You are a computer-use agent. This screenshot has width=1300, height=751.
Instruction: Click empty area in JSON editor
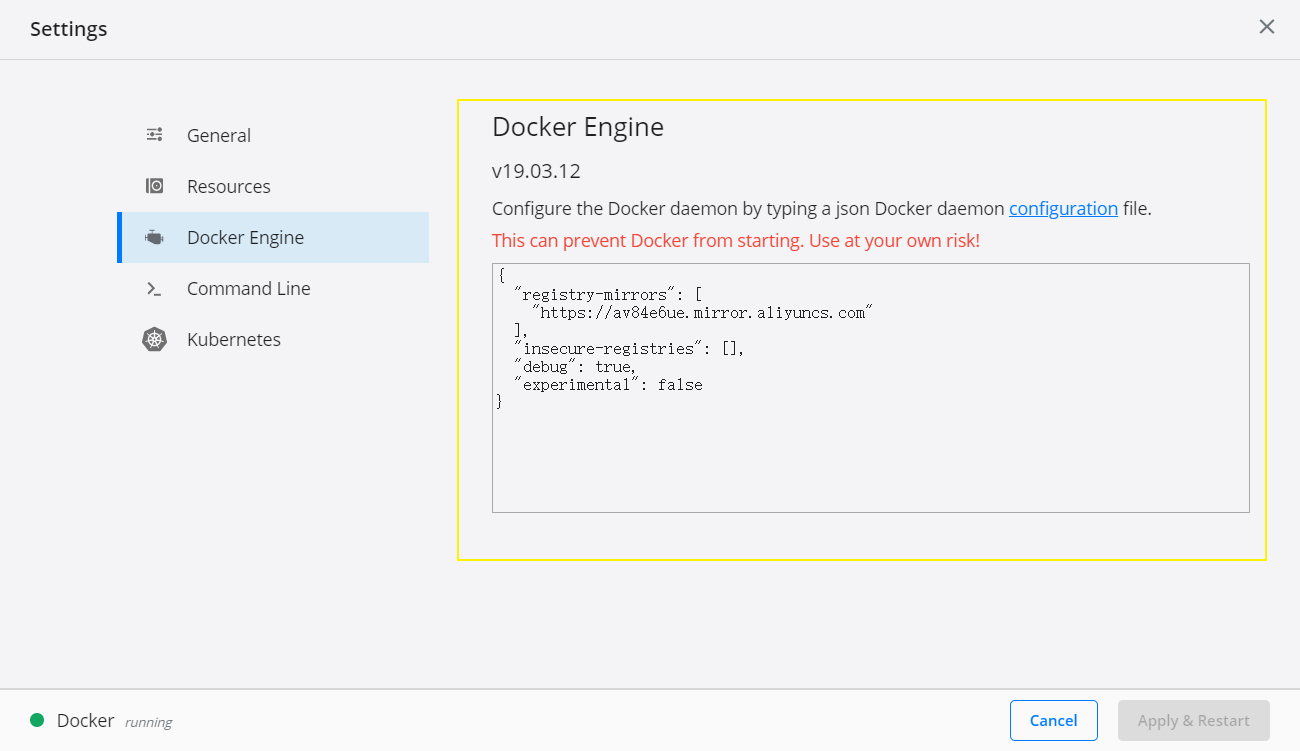870,460
